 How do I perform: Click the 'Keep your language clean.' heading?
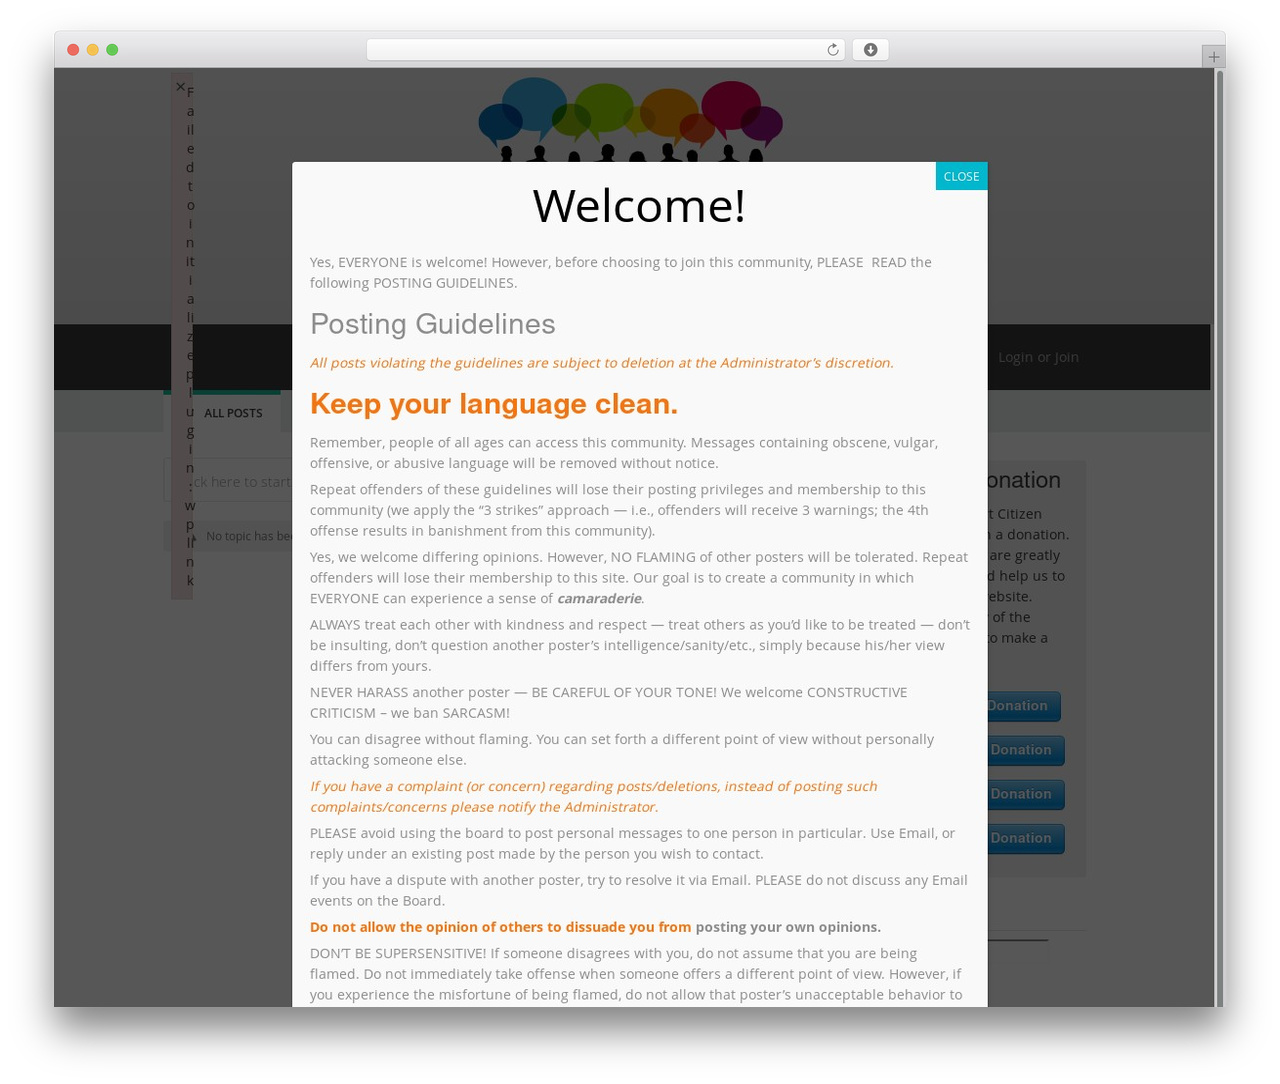(x=494, y=404)
